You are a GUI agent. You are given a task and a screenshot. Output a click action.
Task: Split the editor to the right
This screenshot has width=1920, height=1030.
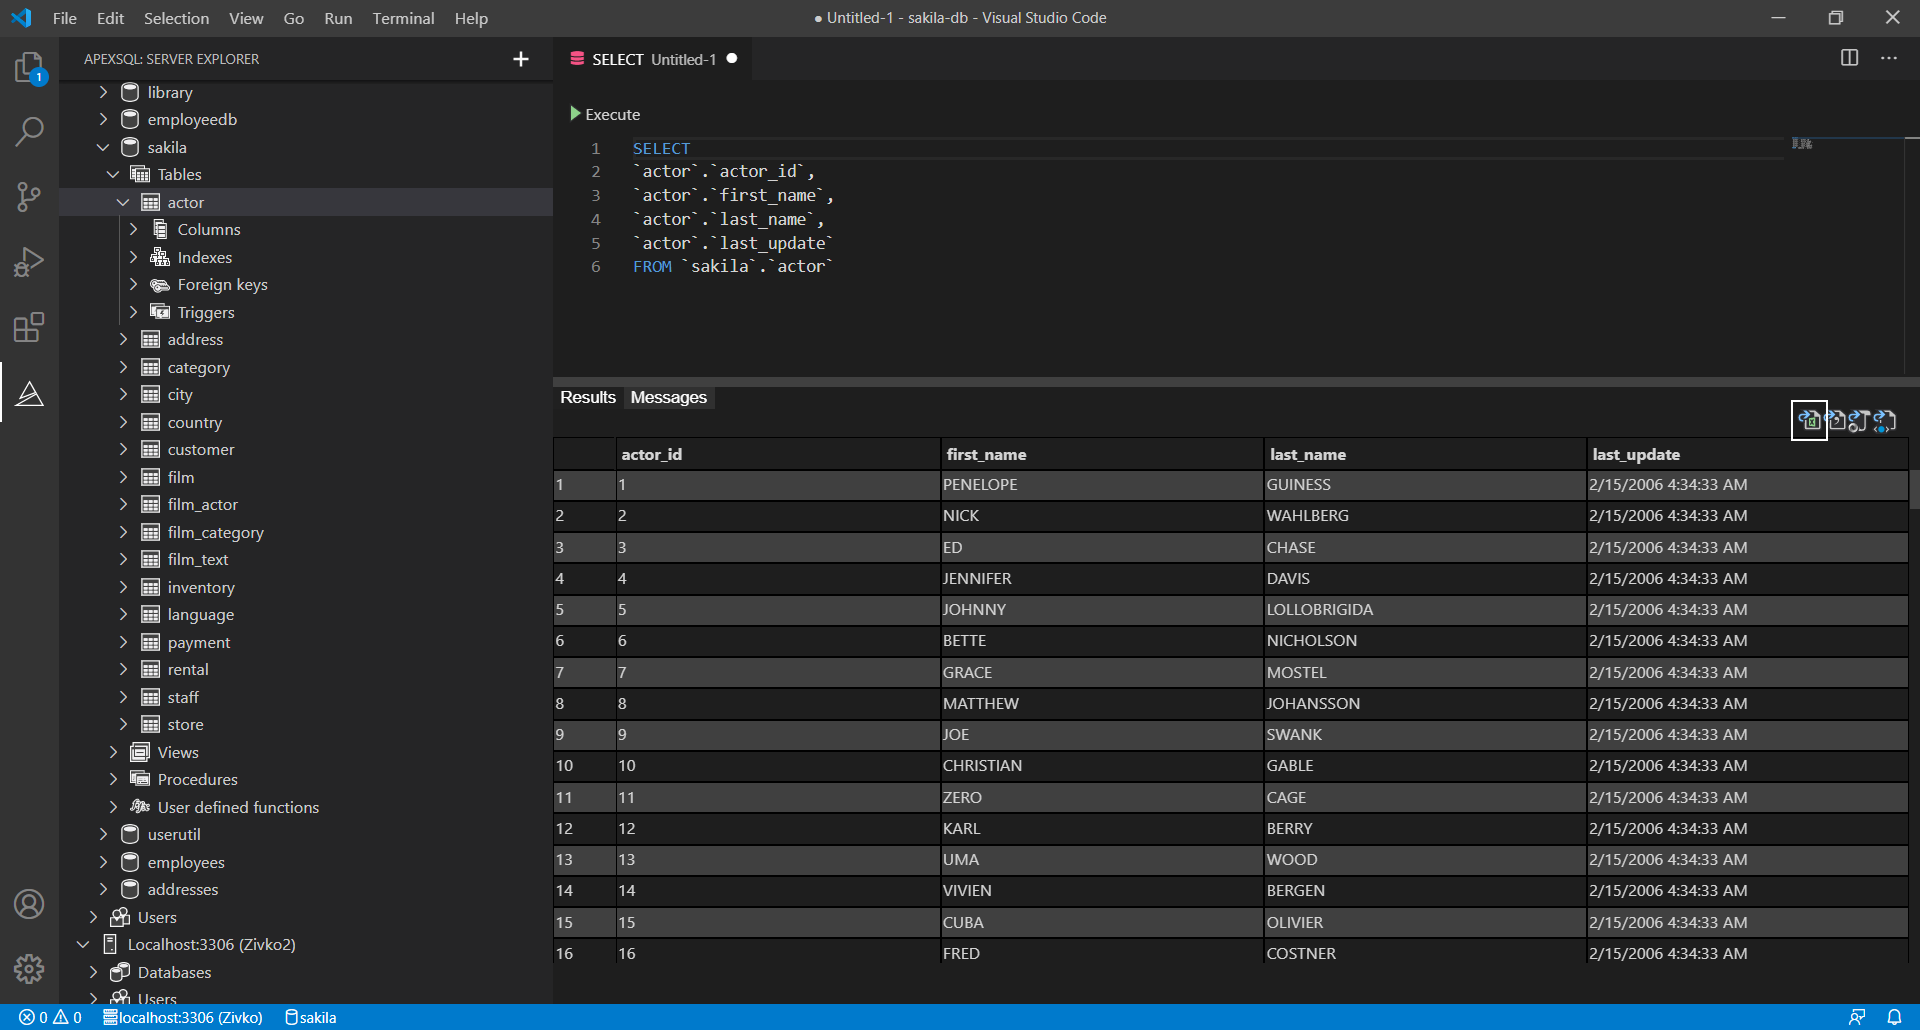click(x=1849, y=58)
